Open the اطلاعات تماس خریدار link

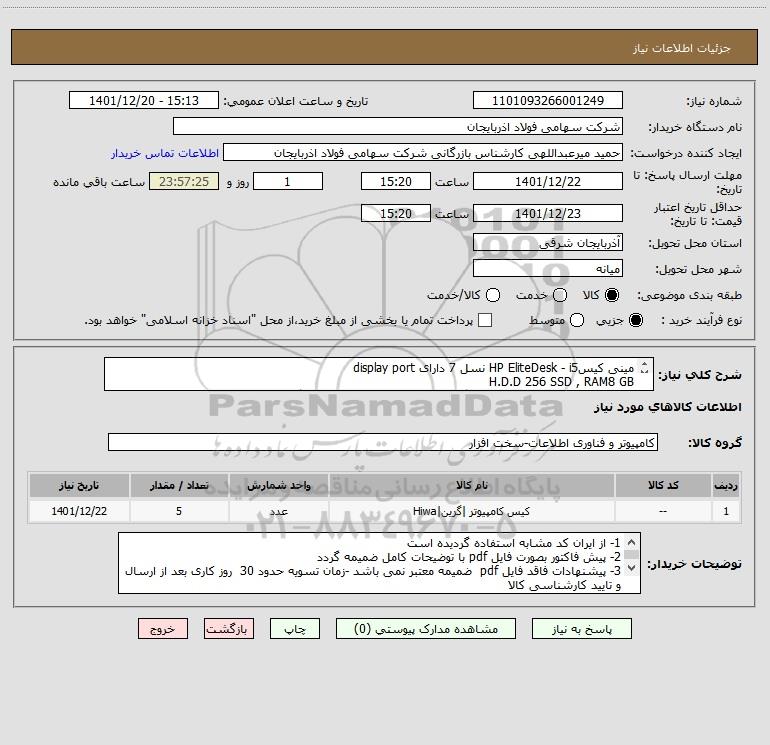click(165, 153)
